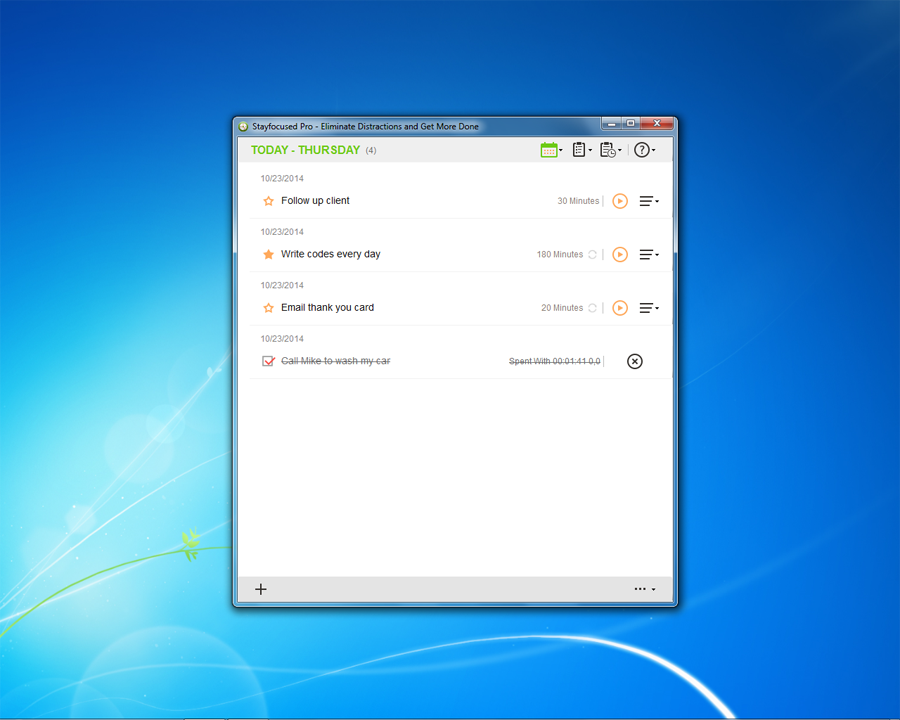Click the TODAY - THURSDAY heading
The image size is (900, 720).
(x=305, y=150)
